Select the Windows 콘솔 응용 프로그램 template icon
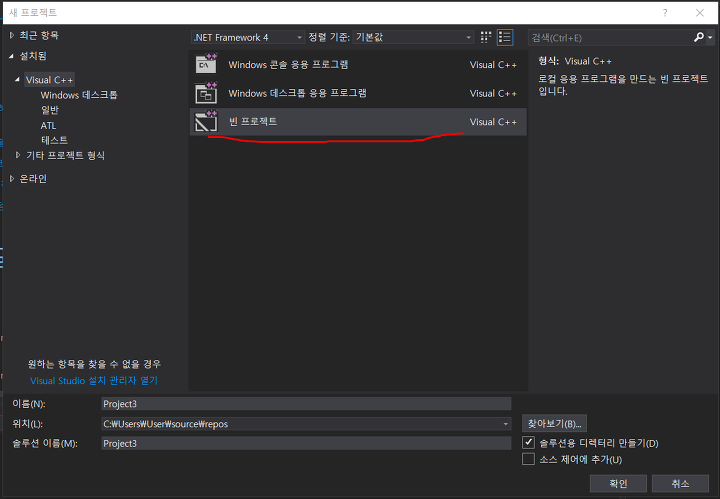 pyautogui.click(x=206, y=64)
